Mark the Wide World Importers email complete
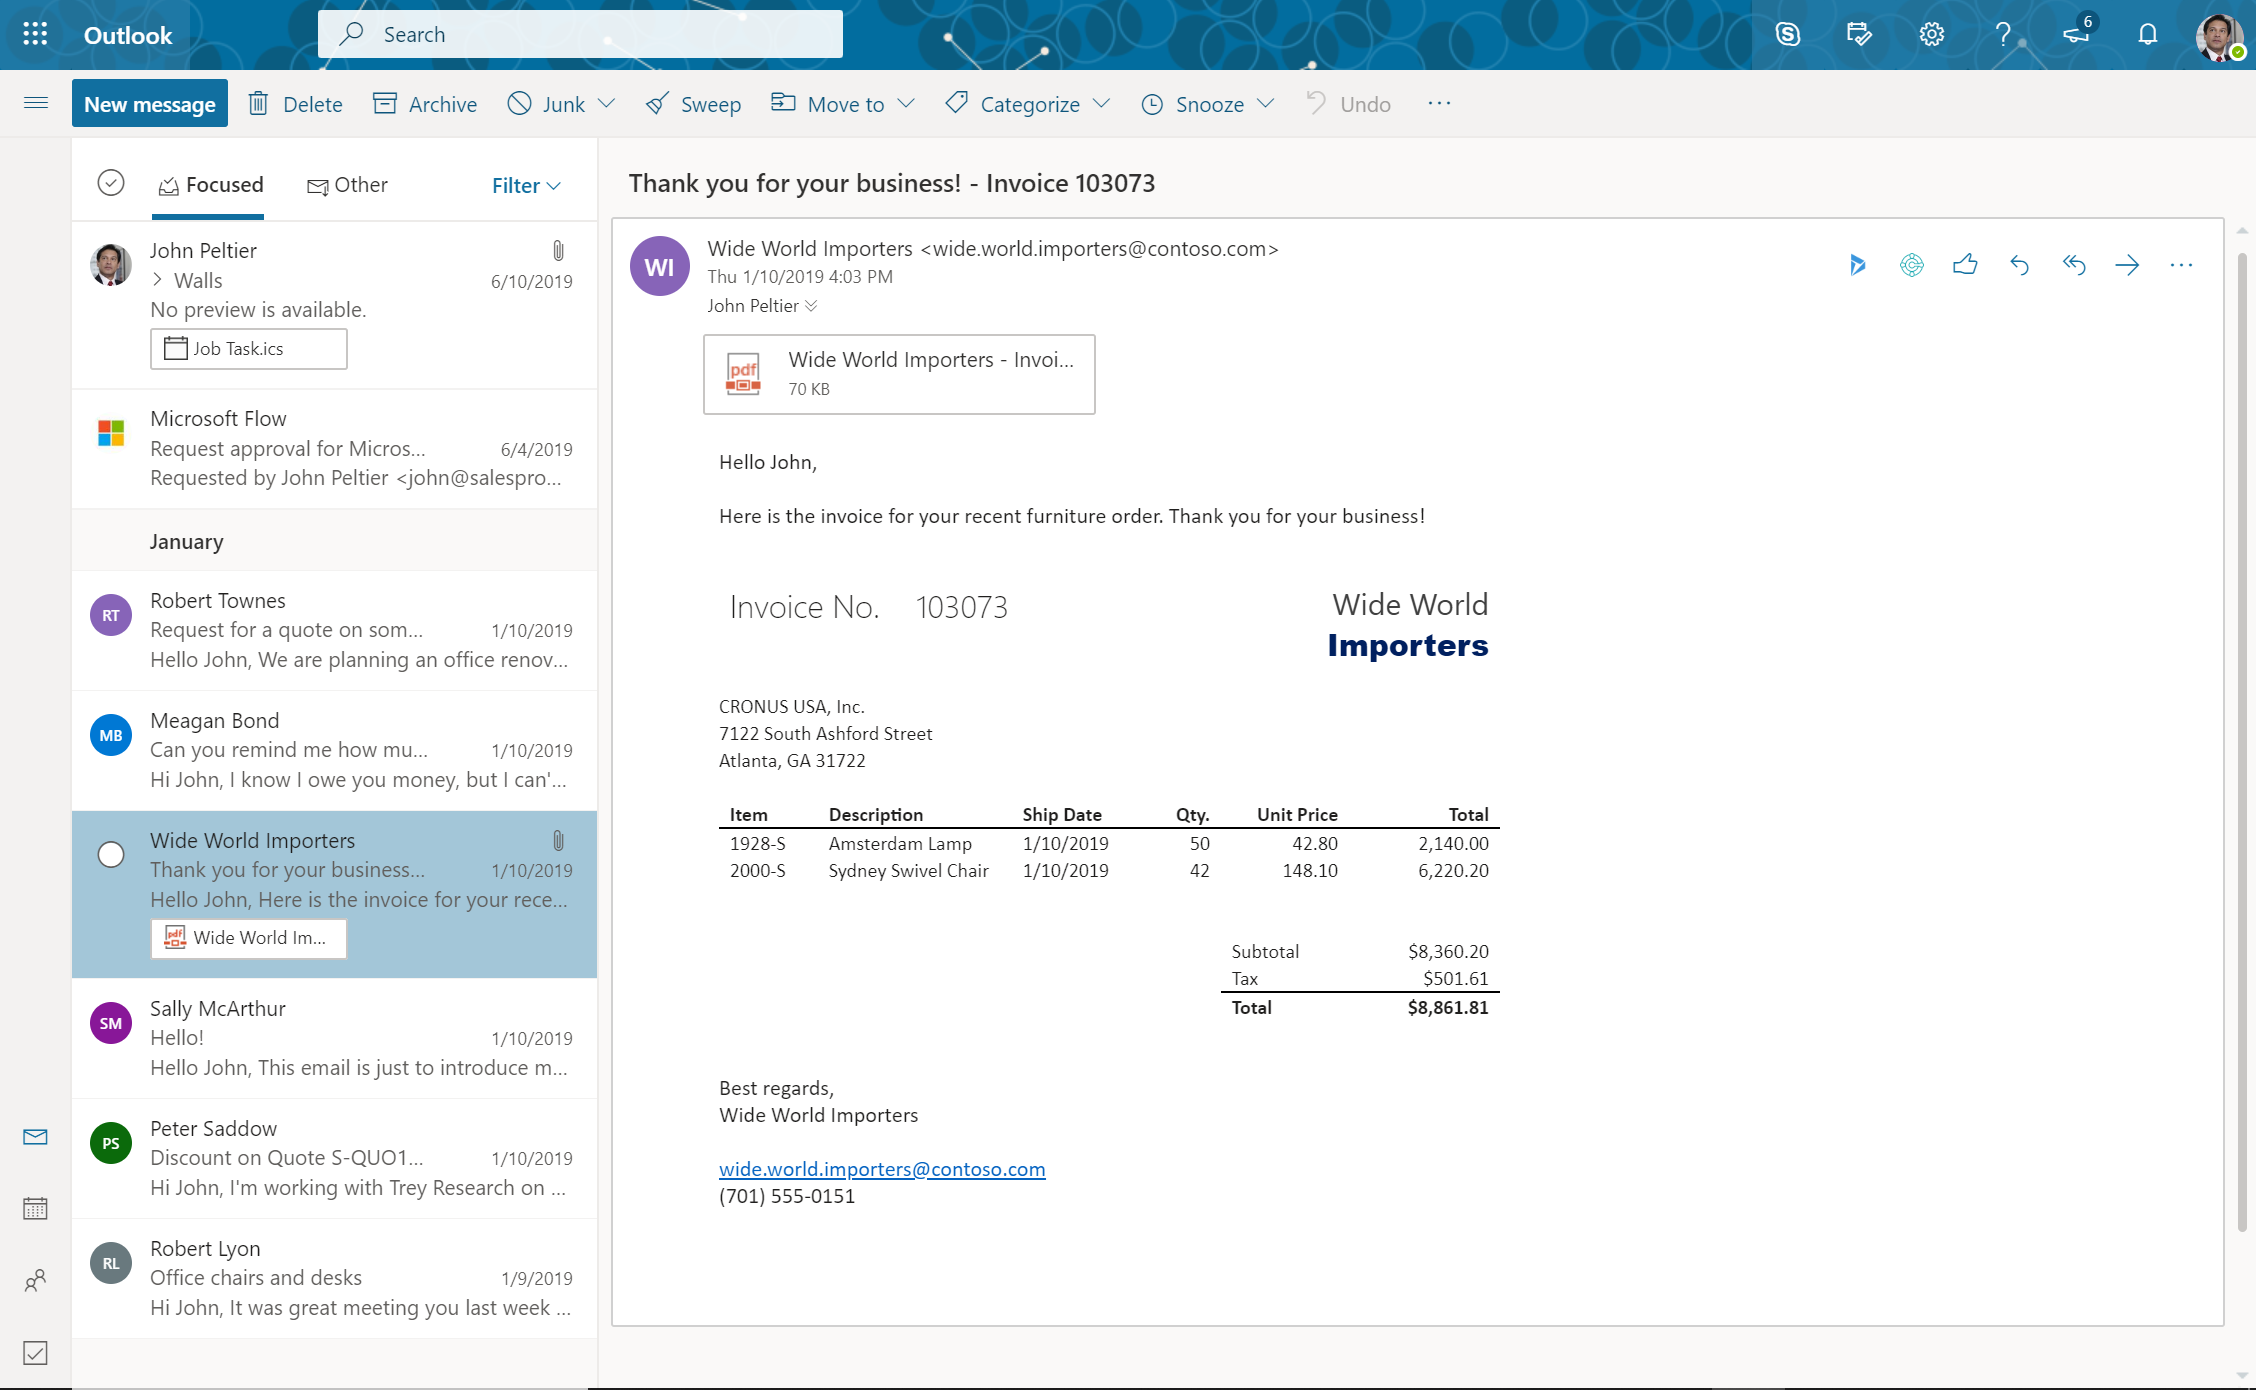The image size is (2256, 1390). pyautogui.click(x=110, y=854)
